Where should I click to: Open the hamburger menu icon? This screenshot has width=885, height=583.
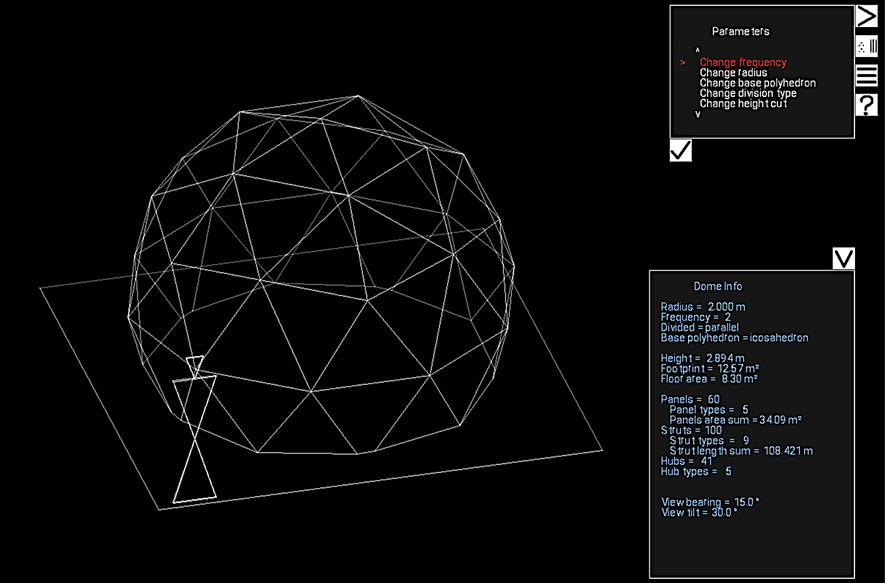(869, 76)
